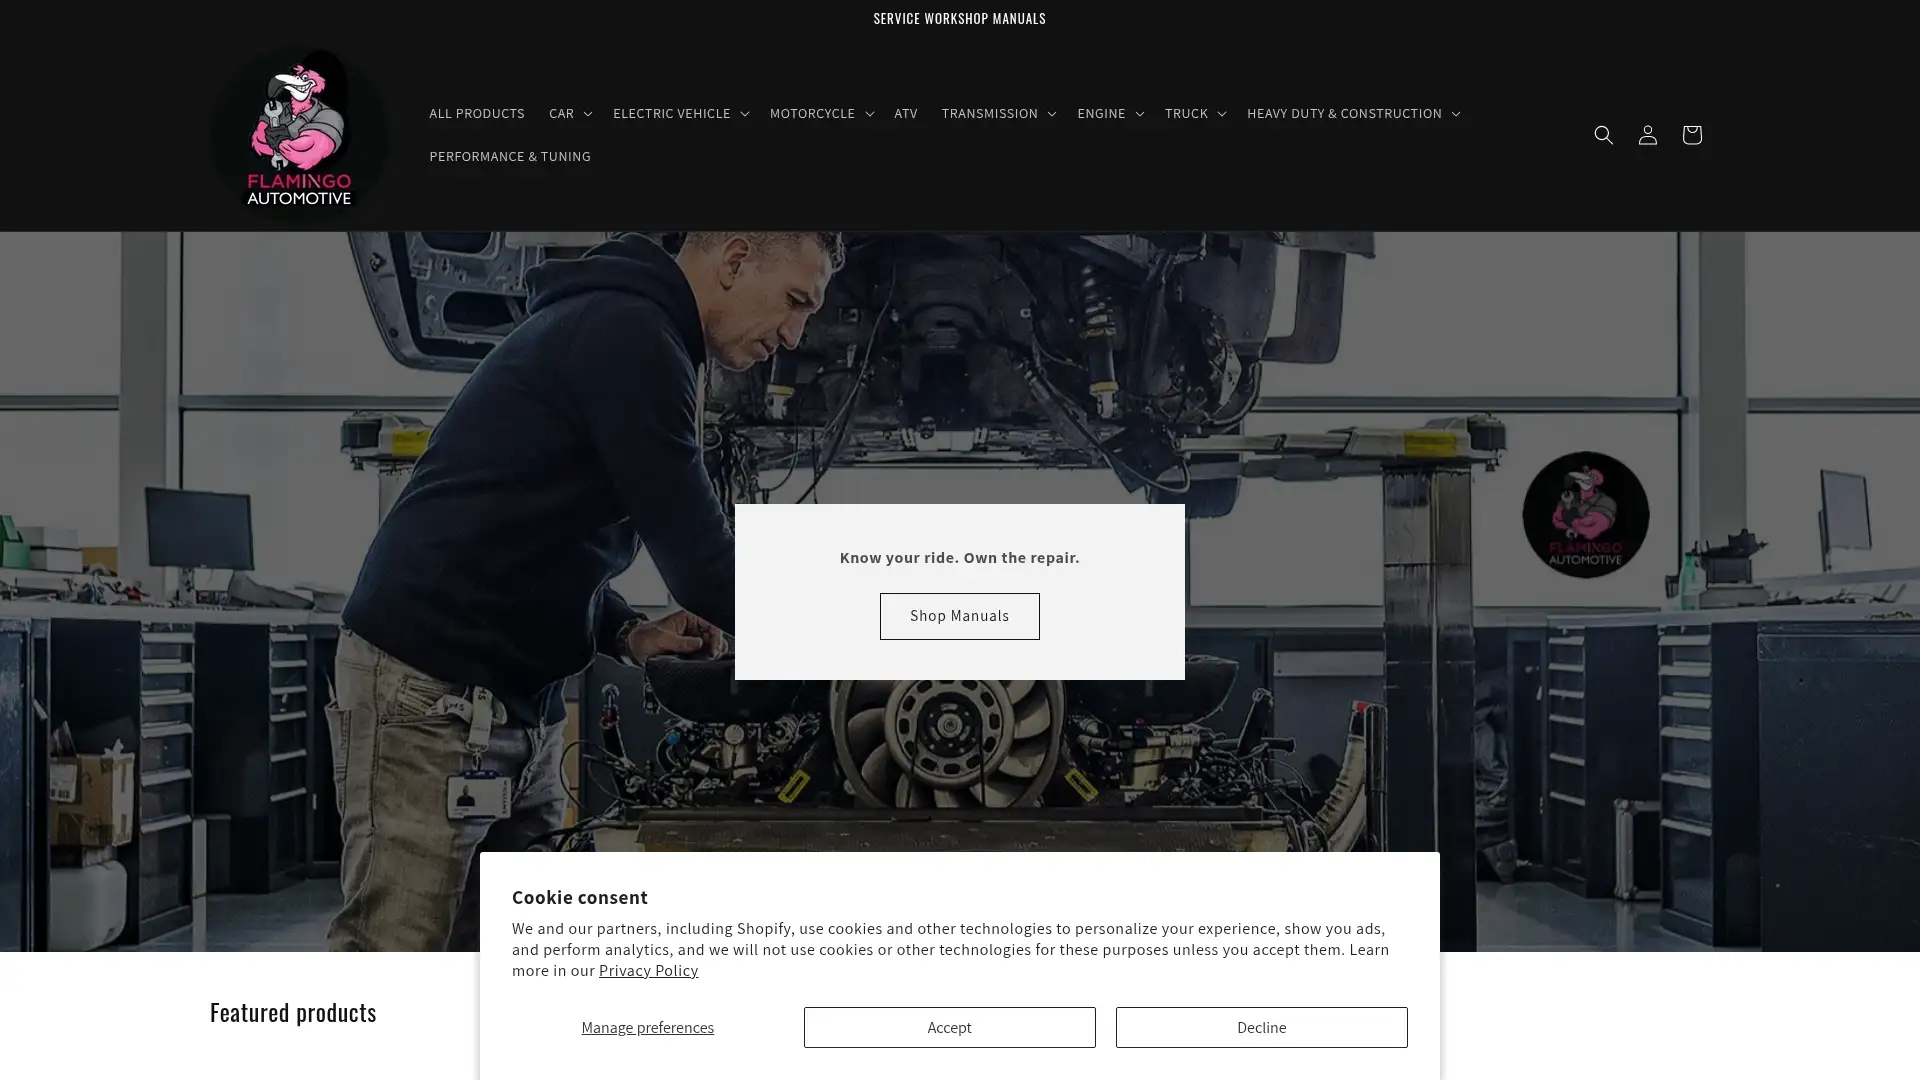Viewport: 1920px width, 1080px height.
Task: Open the ATV menu item
Action: click(x=905, y=113)
